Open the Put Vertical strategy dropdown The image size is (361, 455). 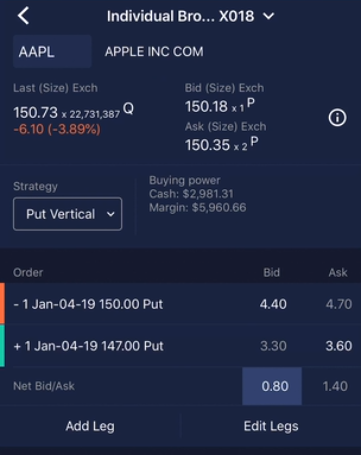coord(68,214)
